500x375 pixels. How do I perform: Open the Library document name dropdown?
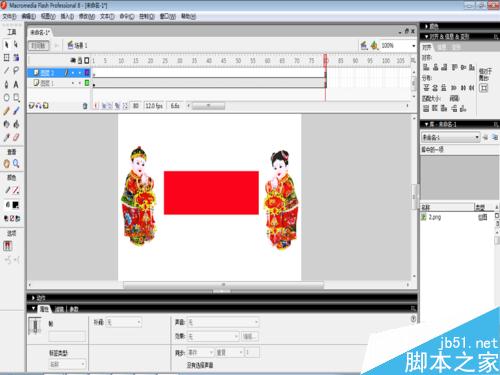[450, 137]
